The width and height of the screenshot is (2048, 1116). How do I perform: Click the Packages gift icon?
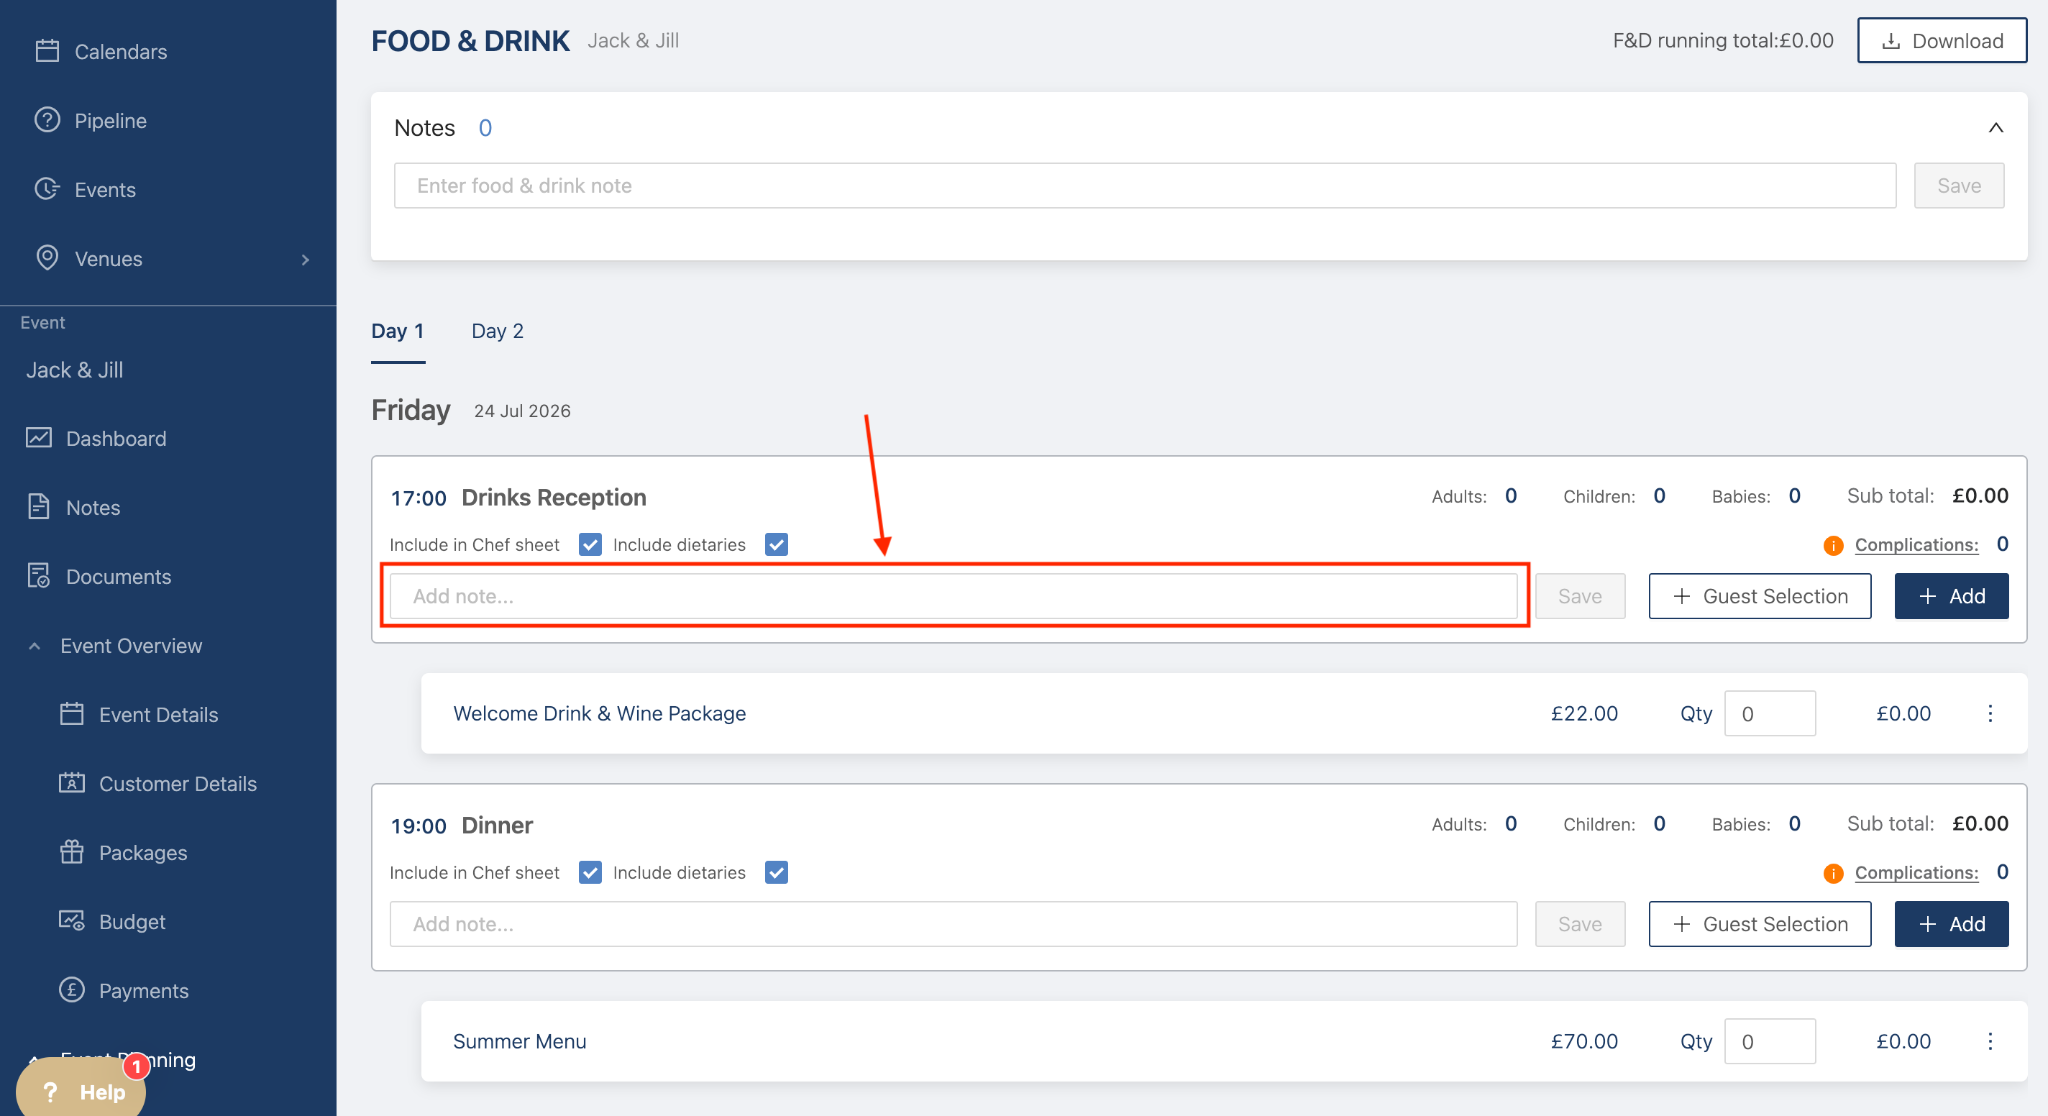[72, 852]
